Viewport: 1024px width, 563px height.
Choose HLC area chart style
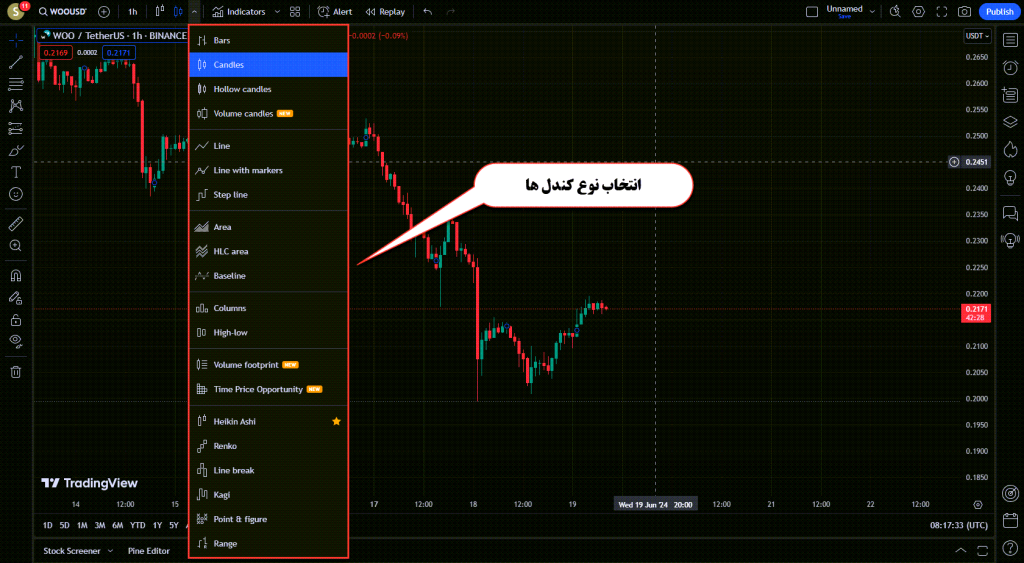(x=268, y=251)
